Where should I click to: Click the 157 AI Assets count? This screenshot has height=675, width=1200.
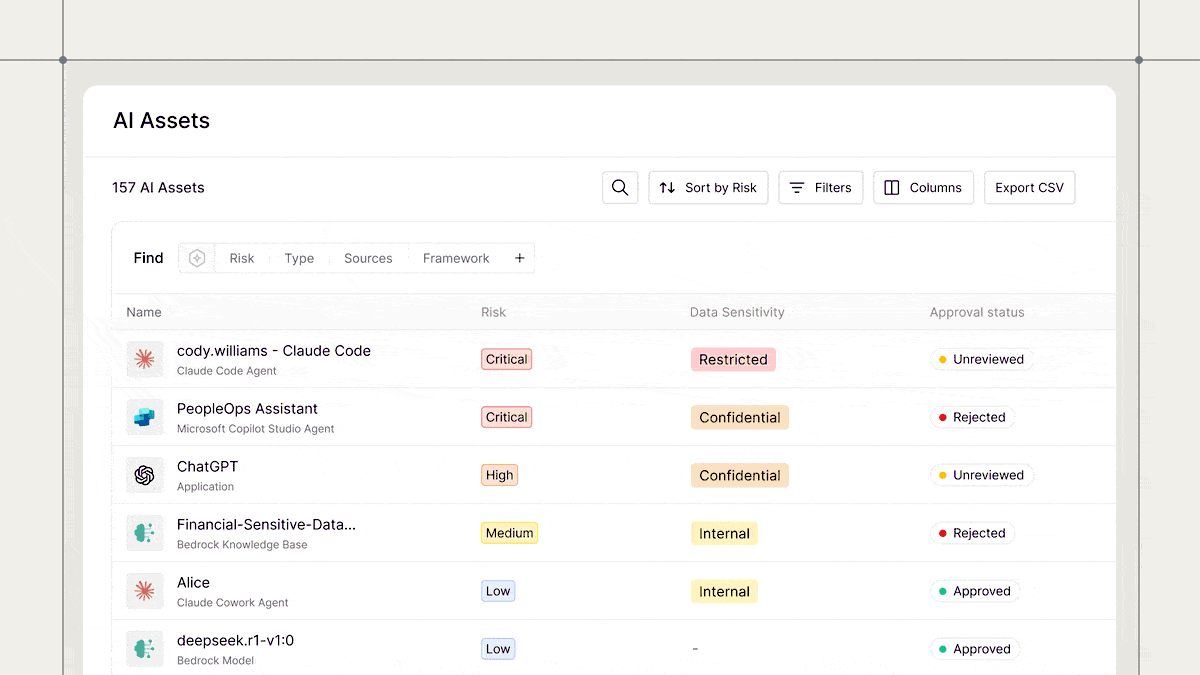pos(158,188)
